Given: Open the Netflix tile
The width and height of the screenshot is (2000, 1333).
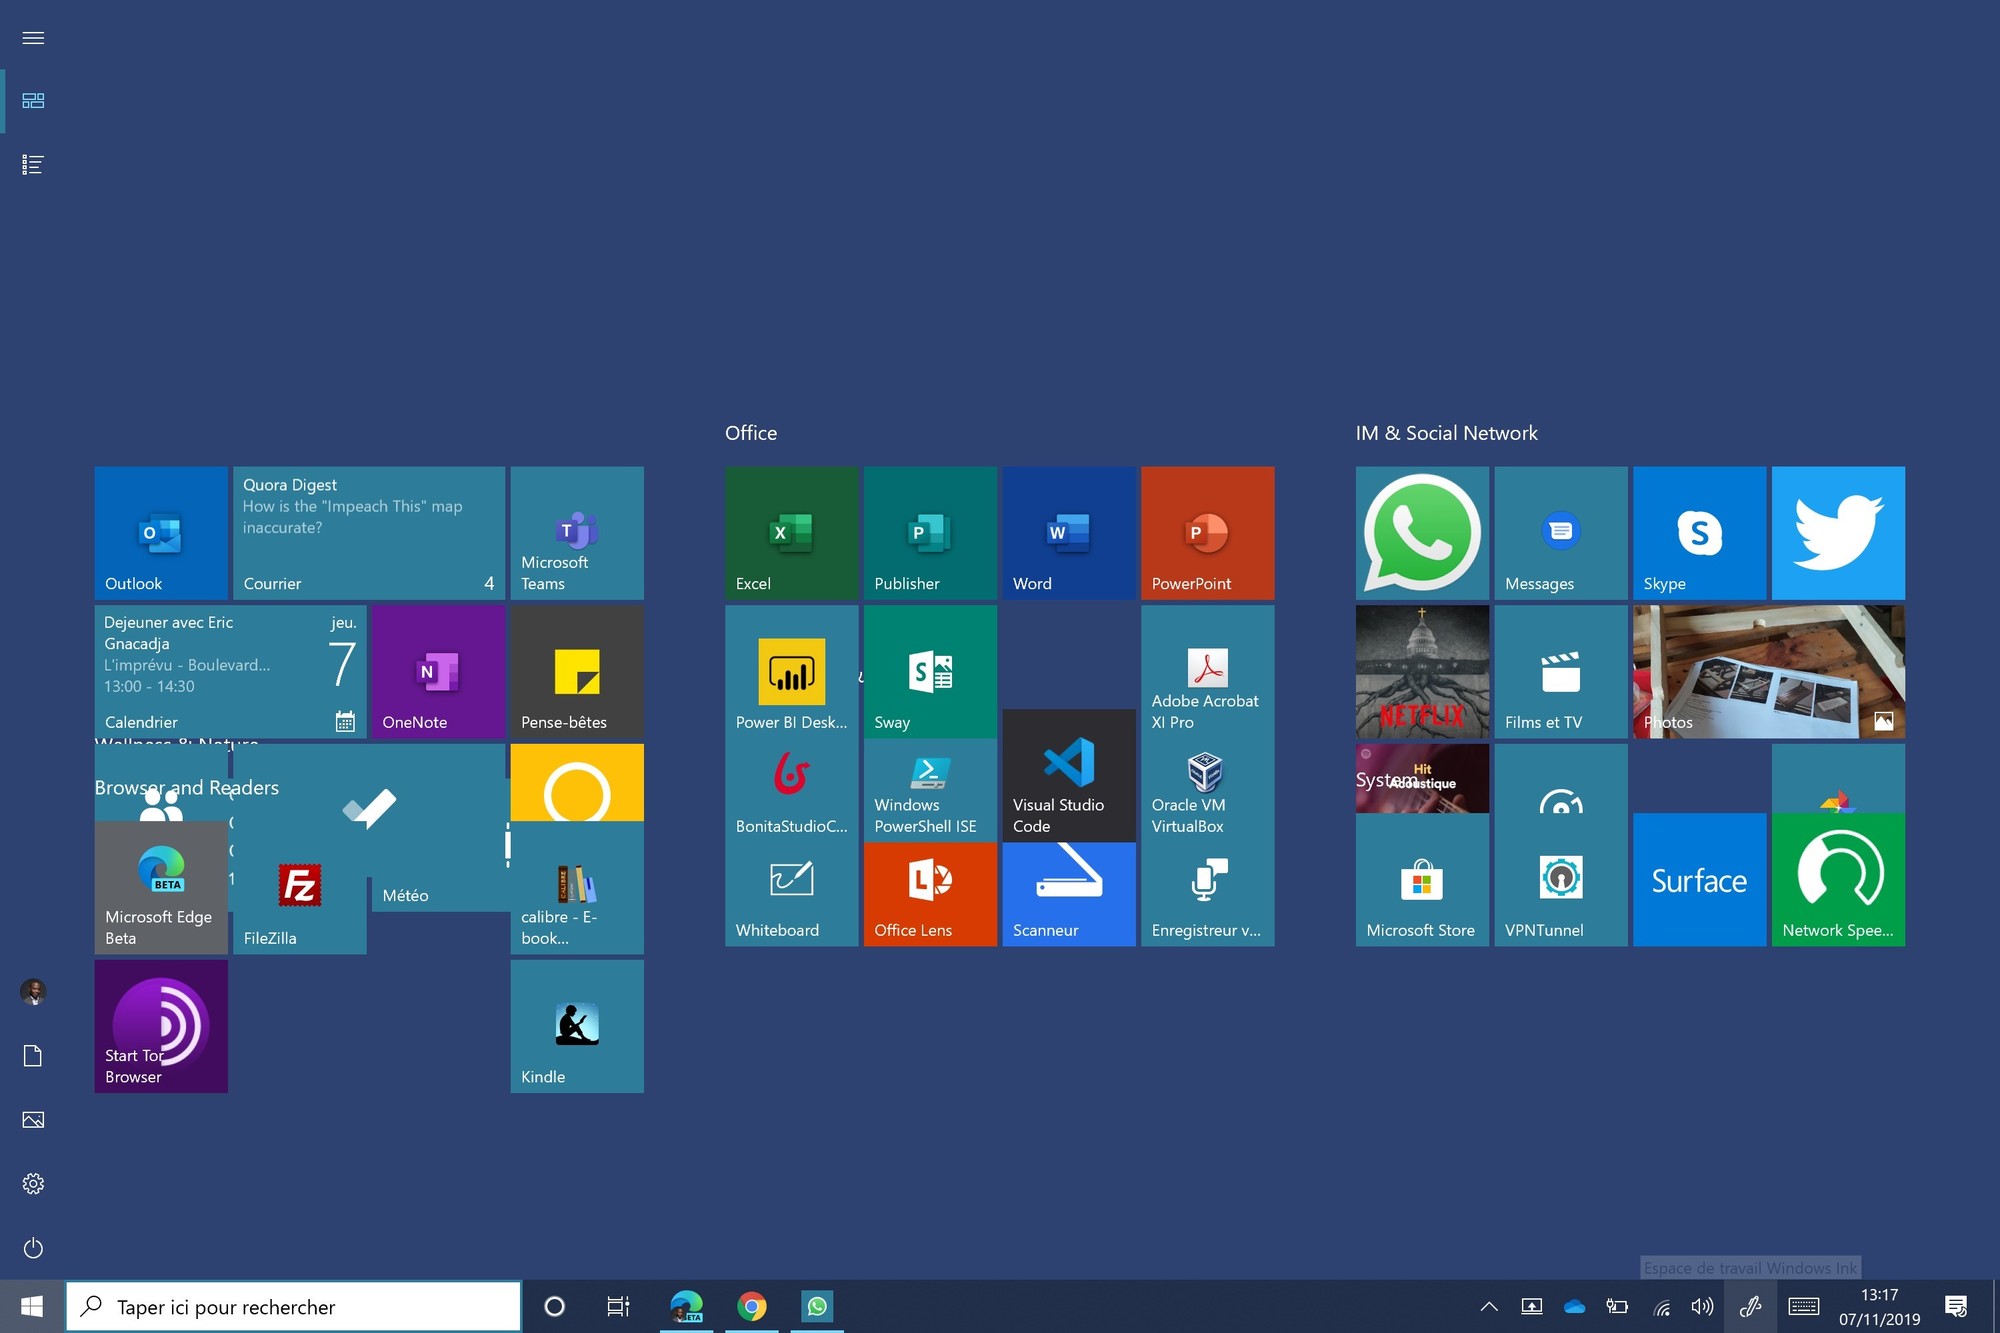Looking at the screenshot, I should [x=1422, y=672].
